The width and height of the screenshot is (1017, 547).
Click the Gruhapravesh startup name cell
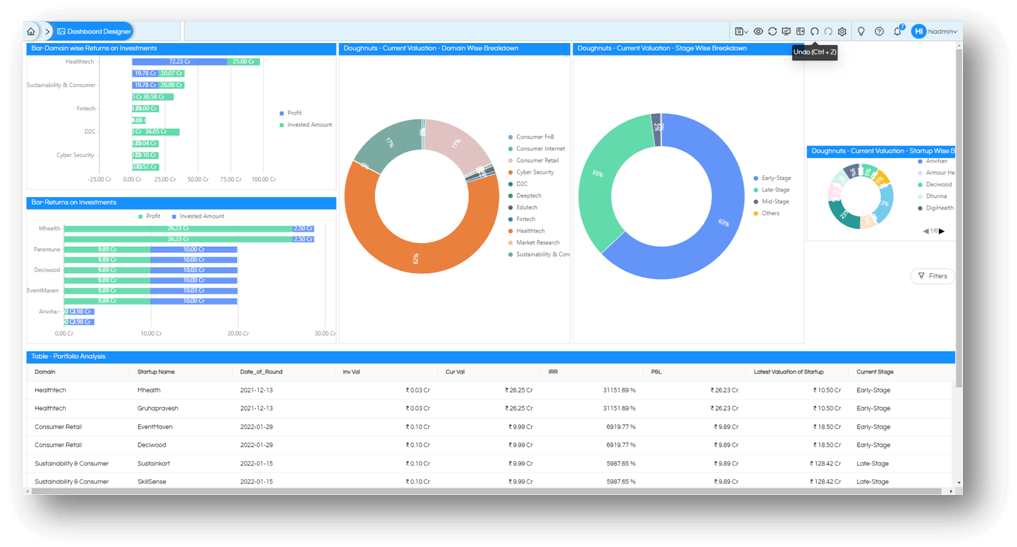point(158,409)
